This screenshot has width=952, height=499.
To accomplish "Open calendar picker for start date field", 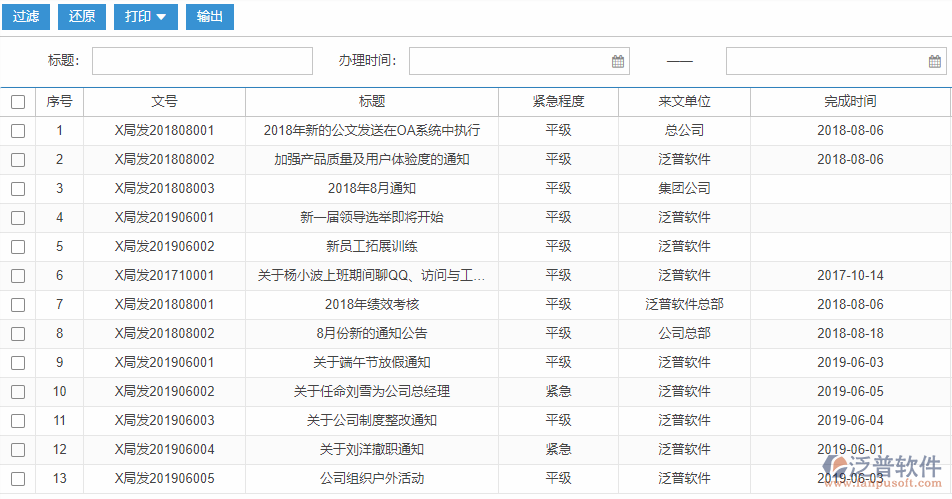I will [x=618, y=61].
